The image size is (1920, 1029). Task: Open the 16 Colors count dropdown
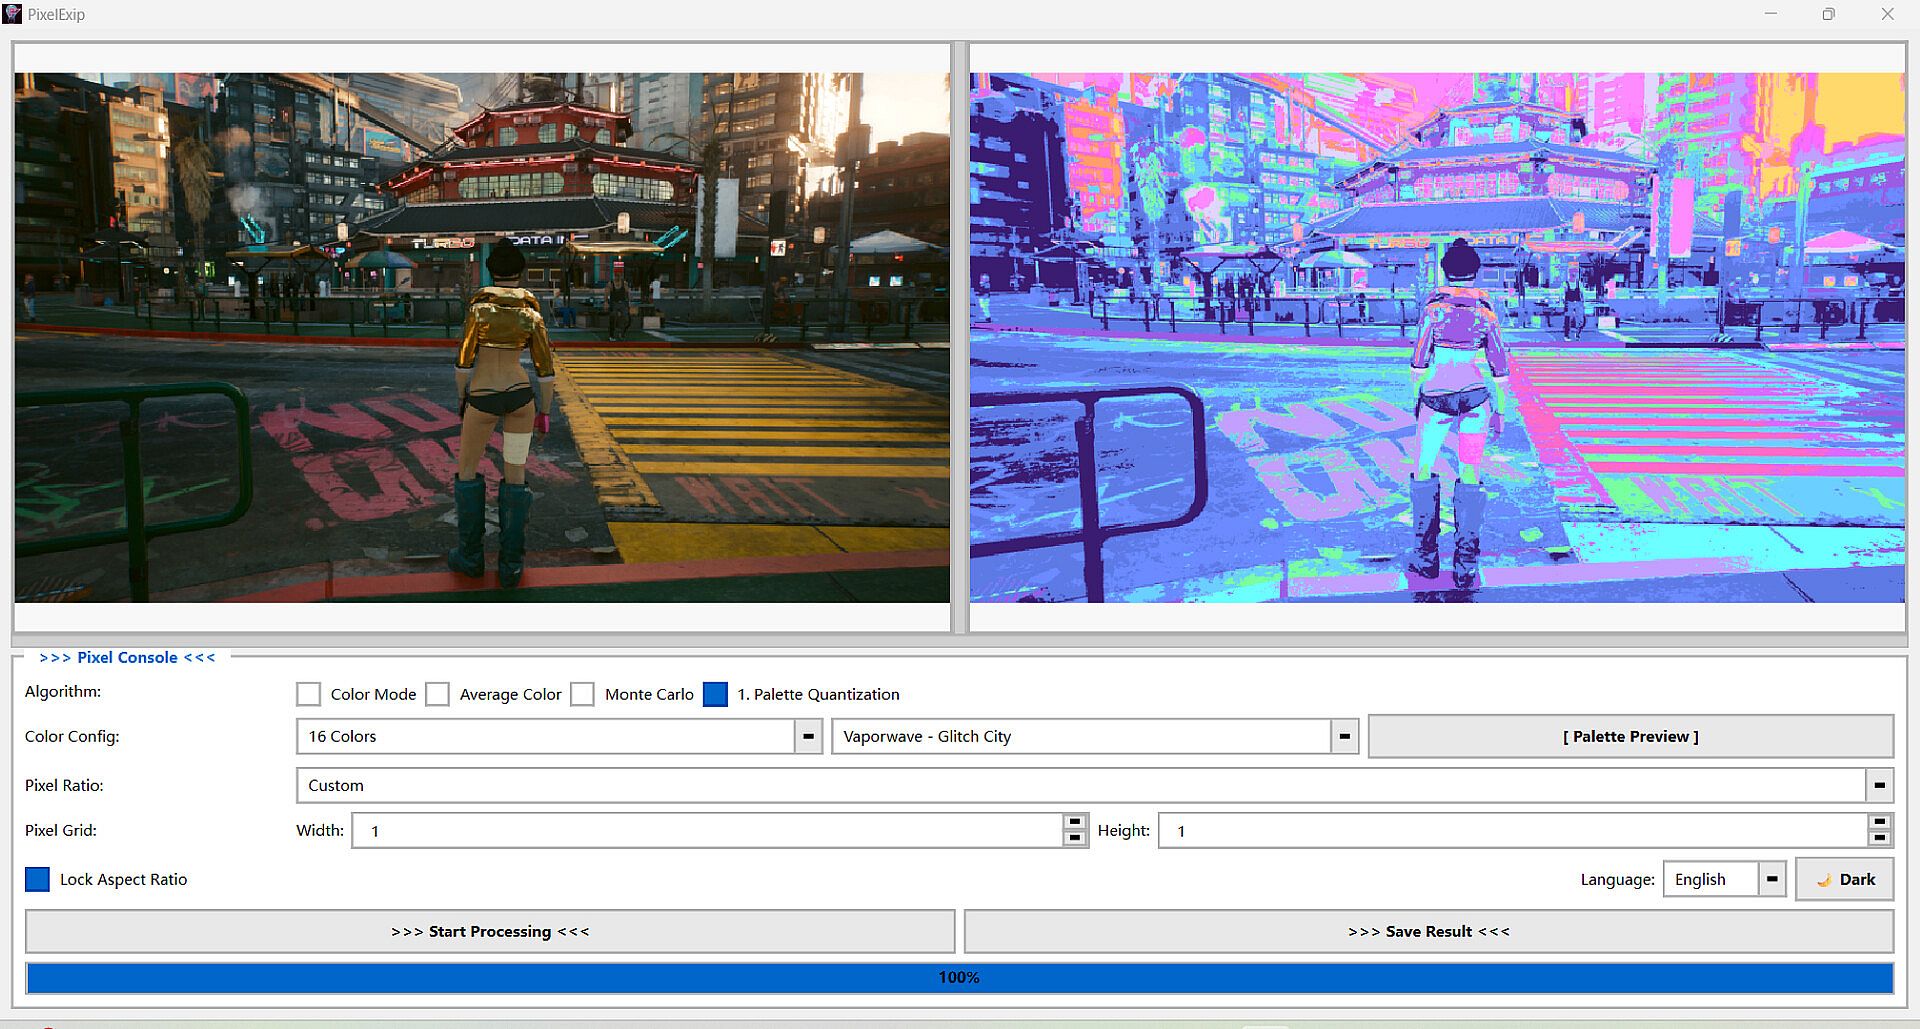pos(808,736)
